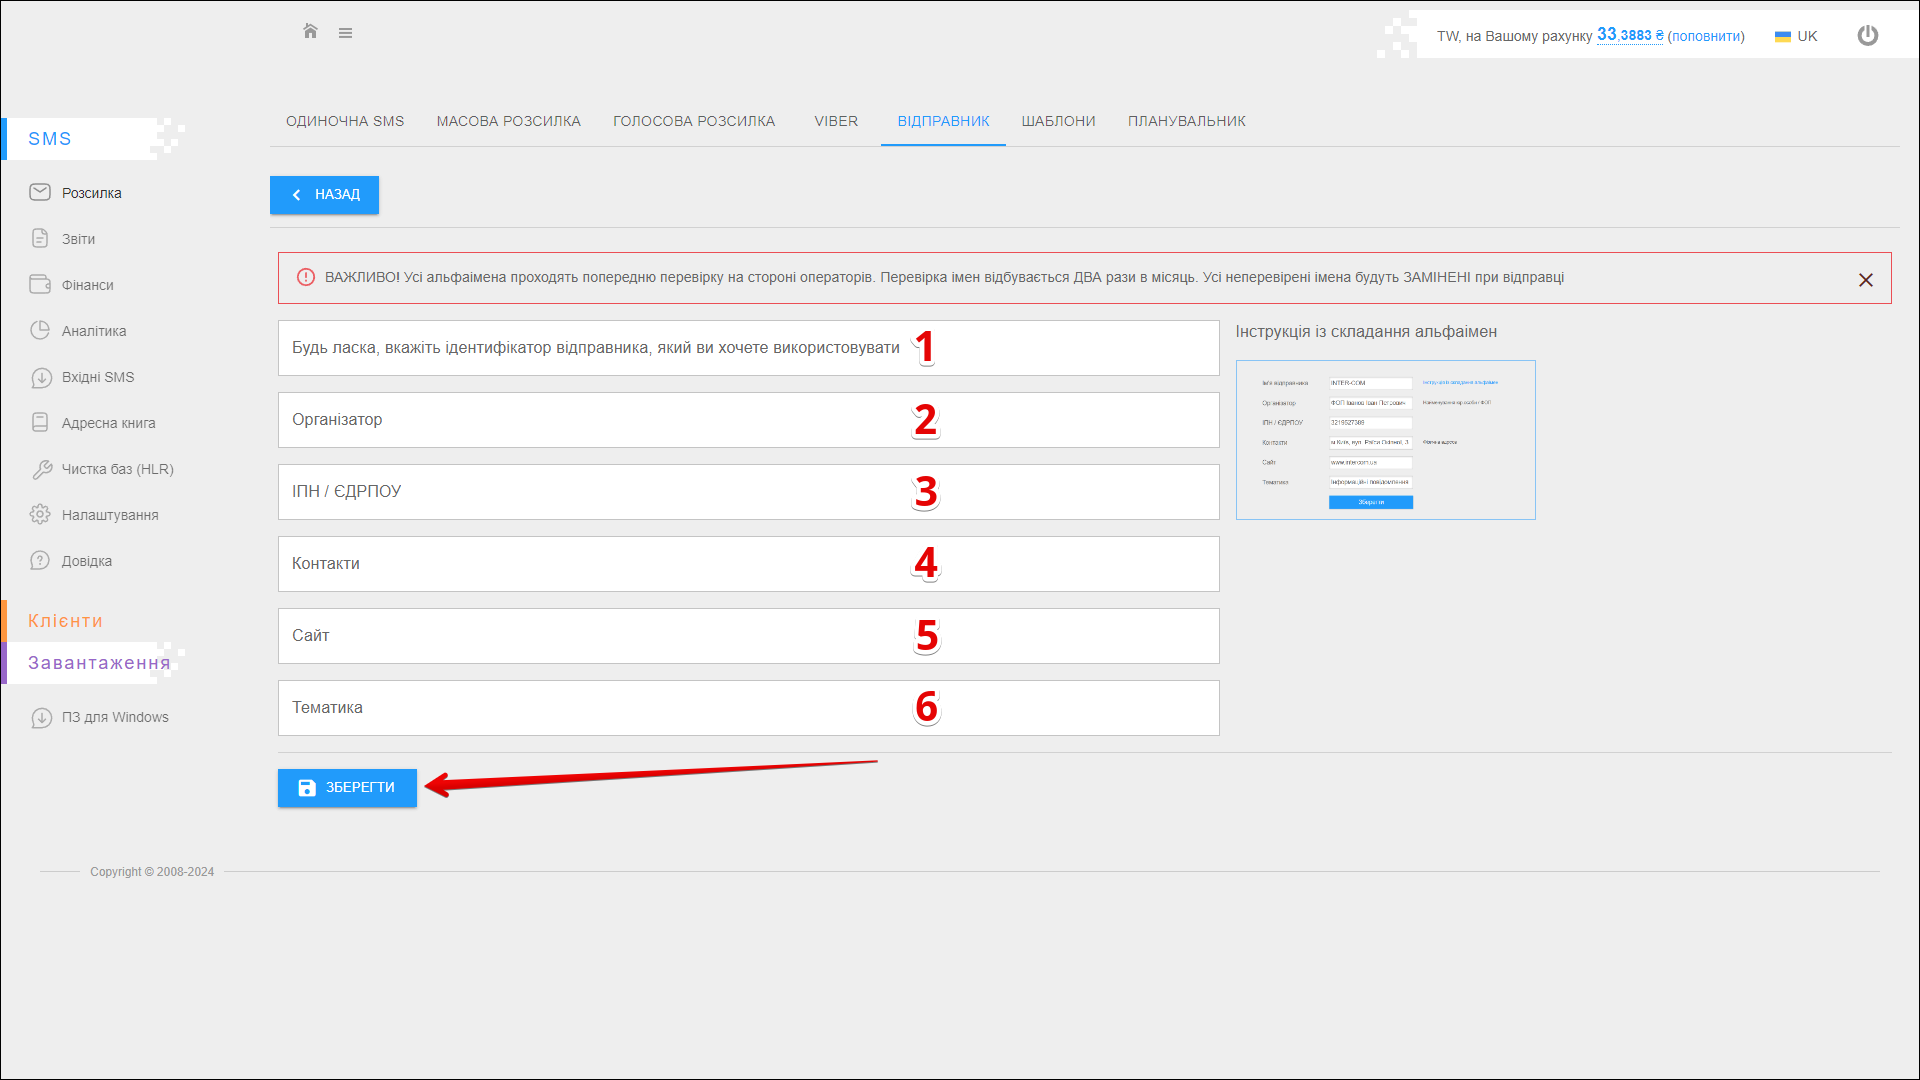Viewport: 1920px width, 1080px height.
Task: Dismiss the ВАЖЛИВО warning banner
Action: [1865, 280]
